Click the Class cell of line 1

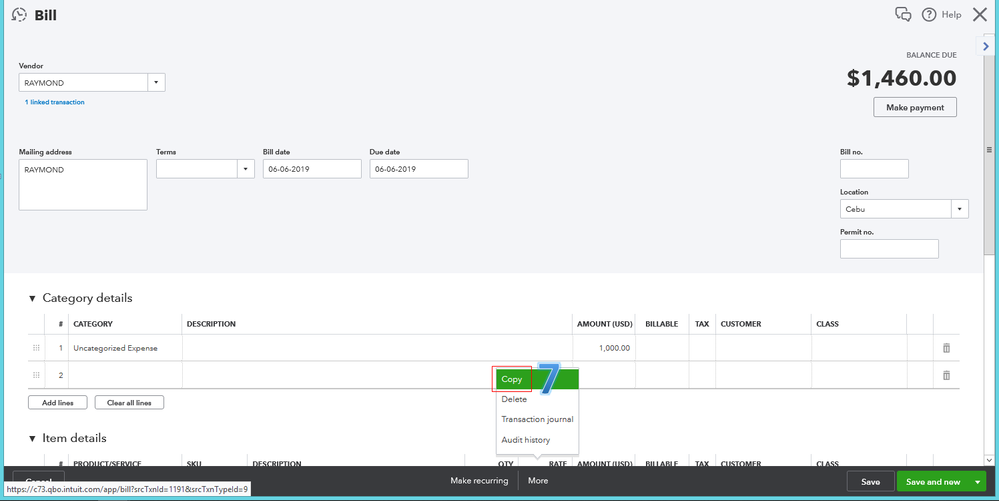point(859,348)
